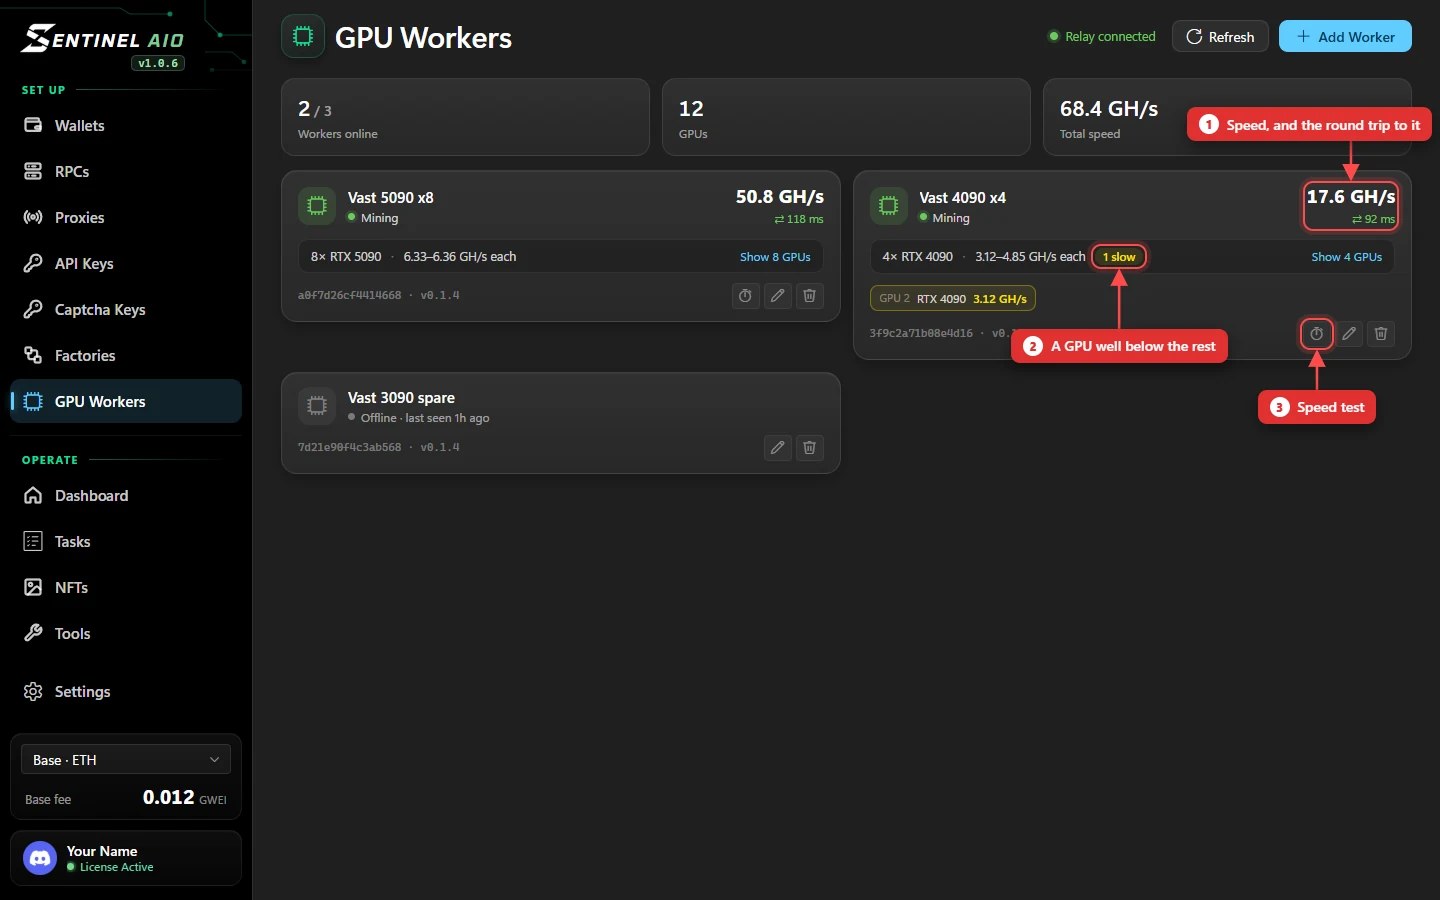Click Add Worker button
This screenshot has height=900, width=1440.
pos(1345,37)
